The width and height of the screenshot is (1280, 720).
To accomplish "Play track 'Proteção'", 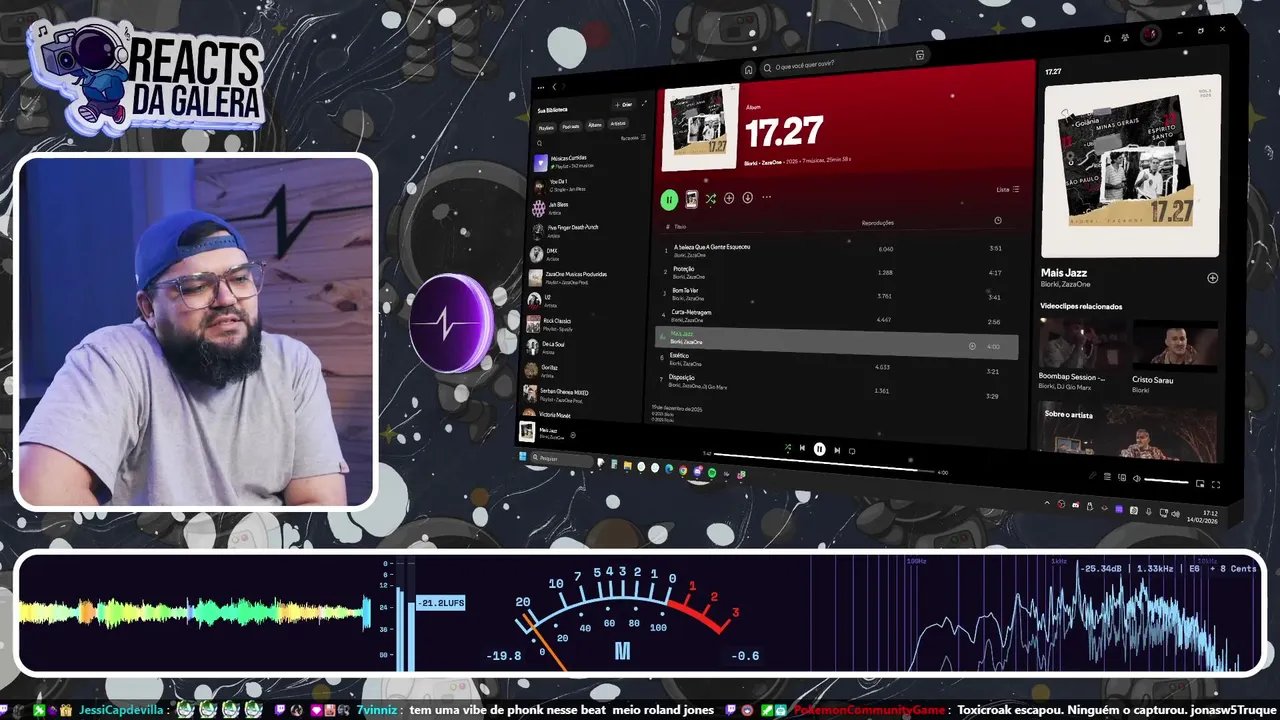I will (x=836, y=272).
